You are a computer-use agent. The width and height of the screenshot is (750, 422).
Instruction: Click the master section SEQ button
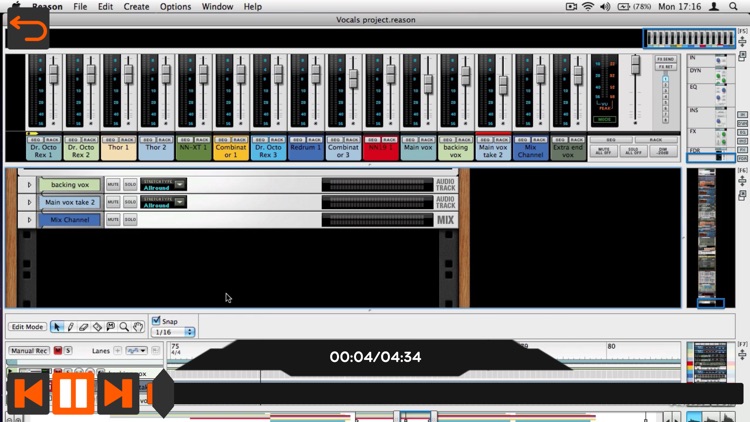click(611, 140)
